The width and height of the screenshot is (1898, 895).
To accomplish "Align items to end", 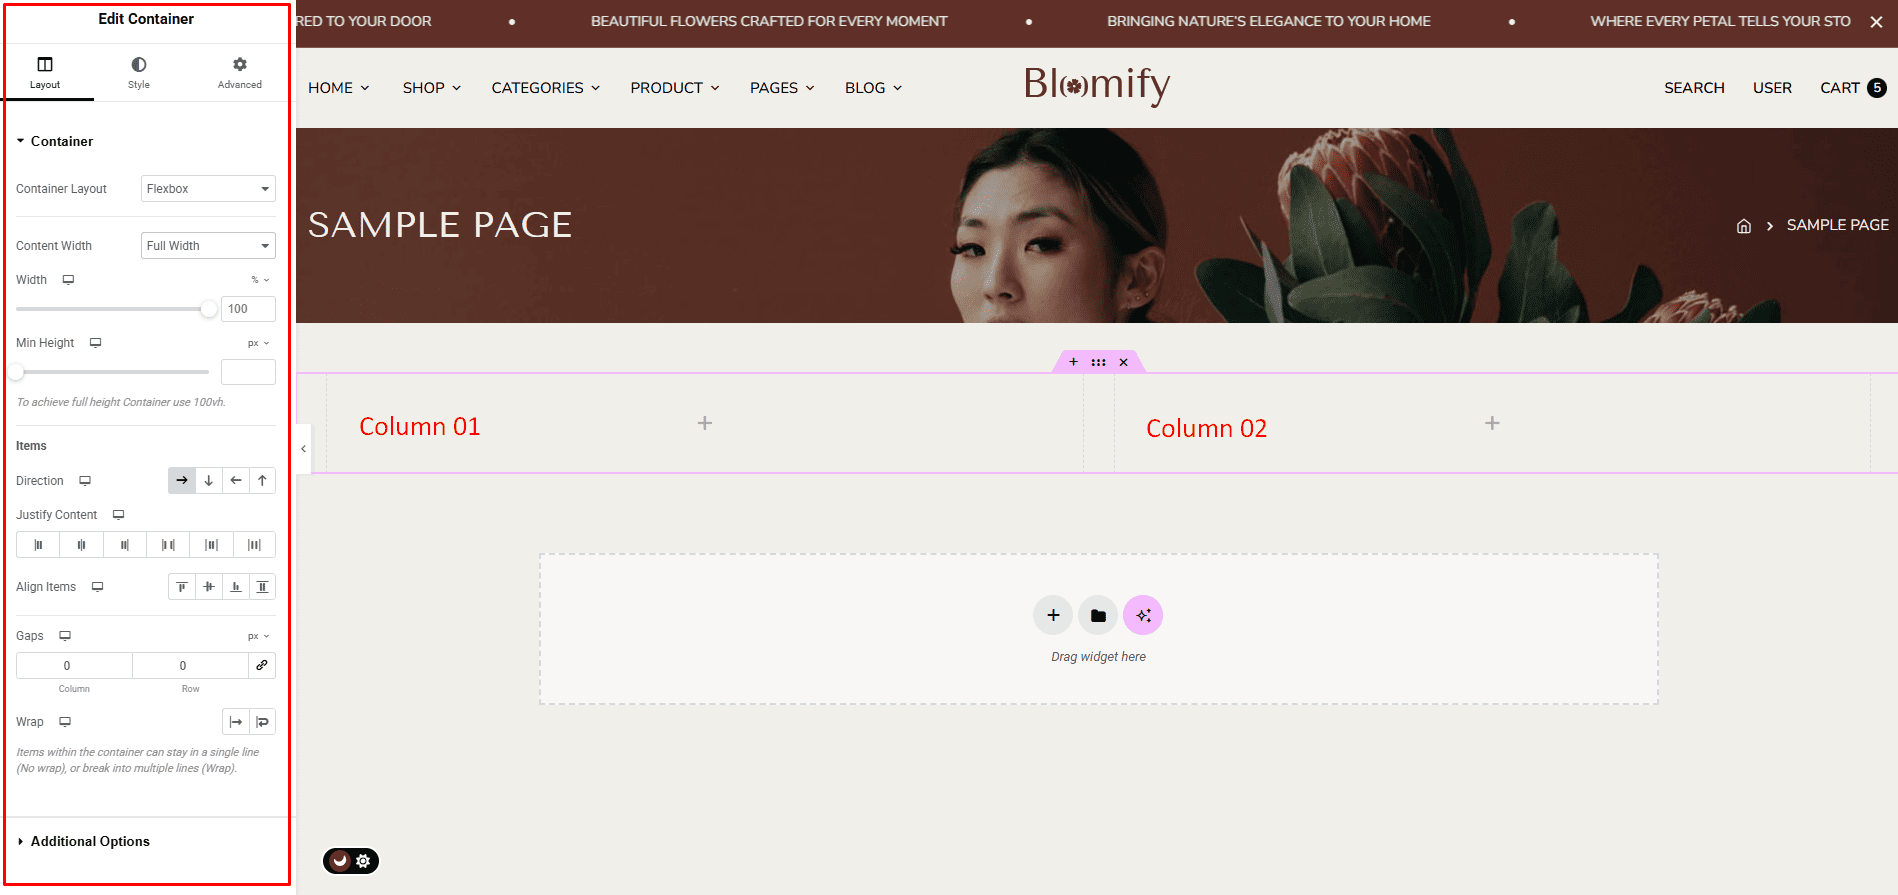I will [x=236, y=587].
